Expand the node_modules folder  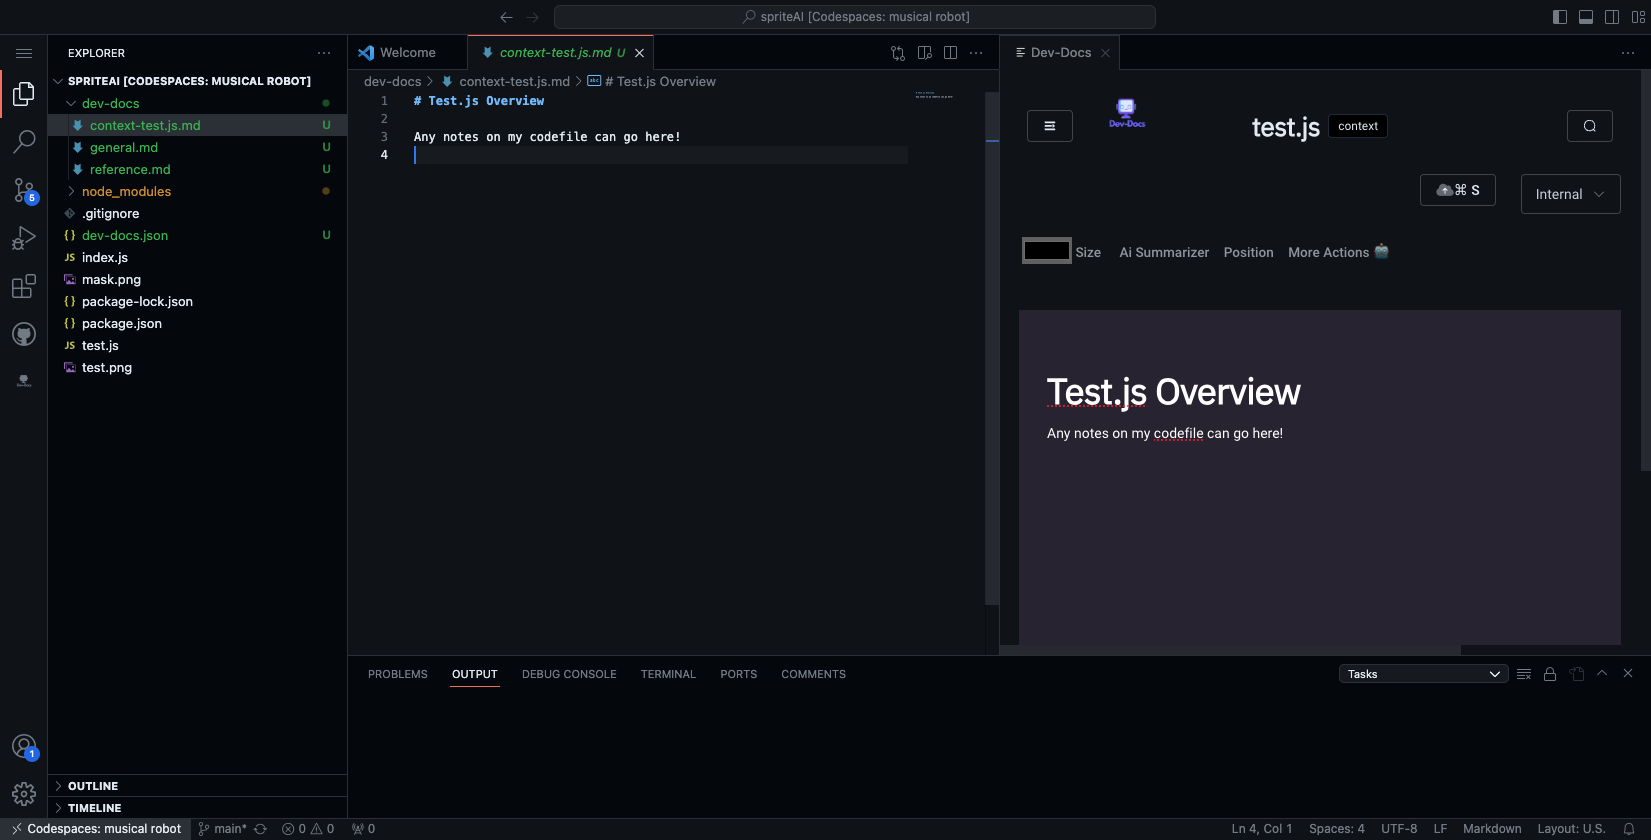click(x=126, y=191)
